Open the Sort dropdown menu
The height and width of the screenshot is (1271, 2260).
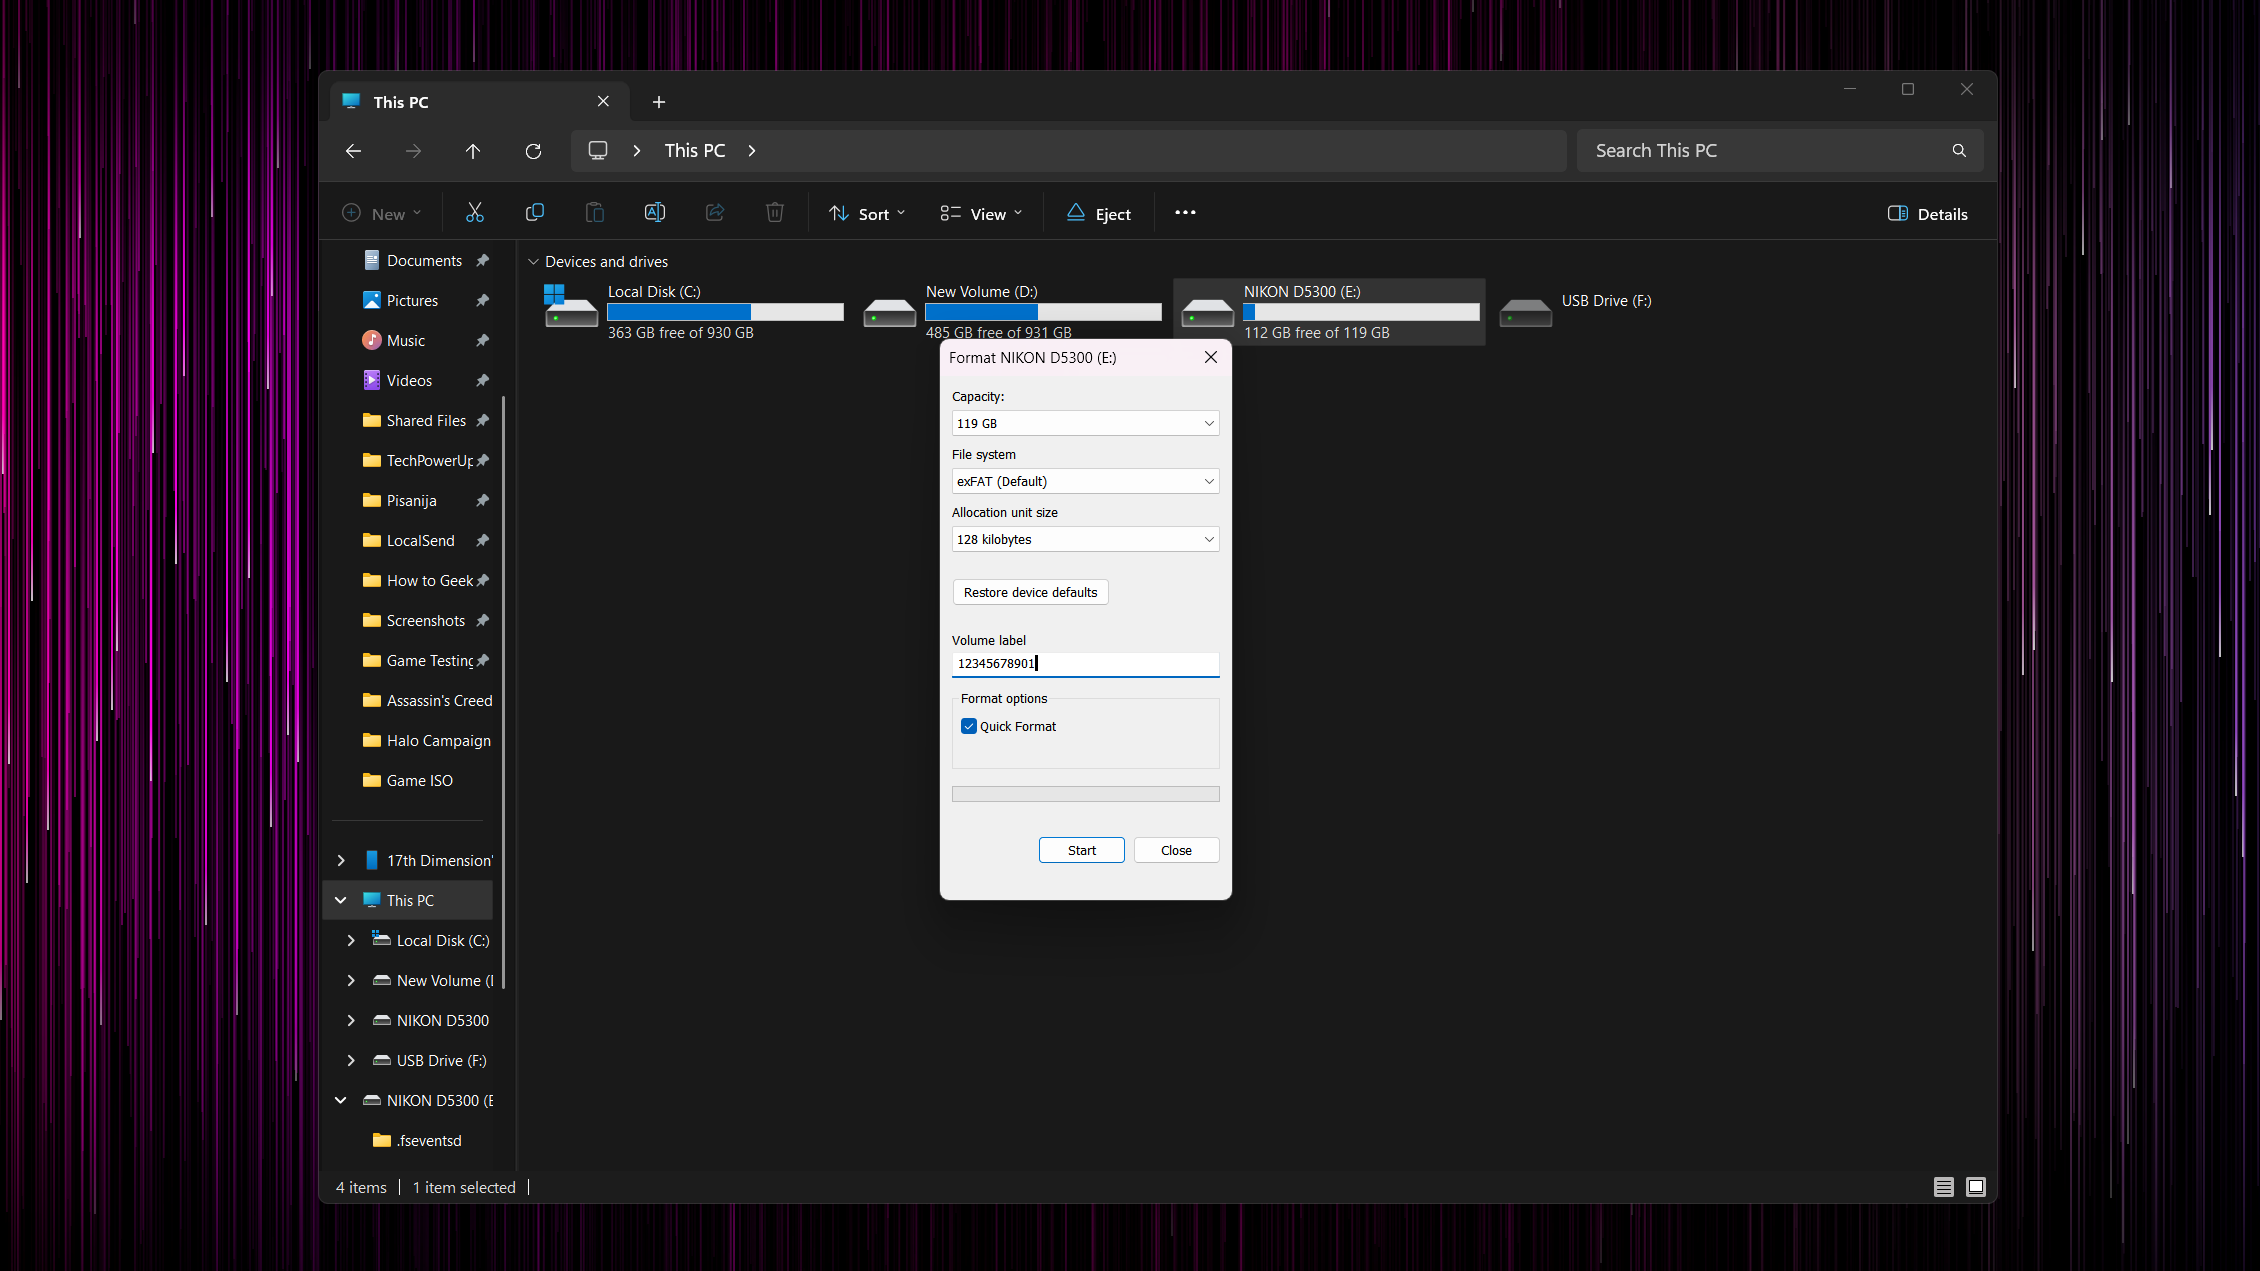(867, 214)
